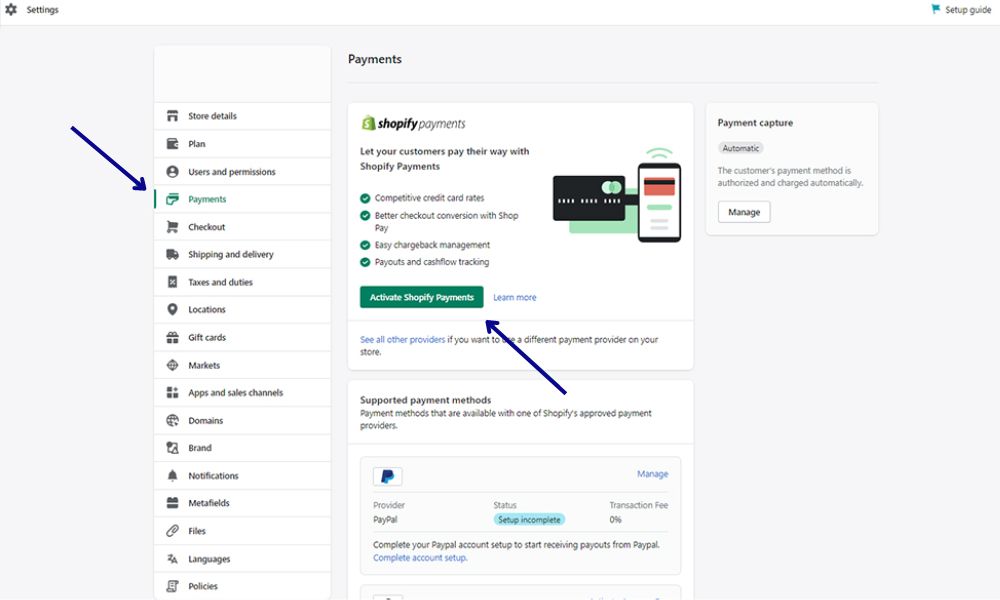
Task: Click the Taxes and duties receipt icon
Action: pos(172,282)
